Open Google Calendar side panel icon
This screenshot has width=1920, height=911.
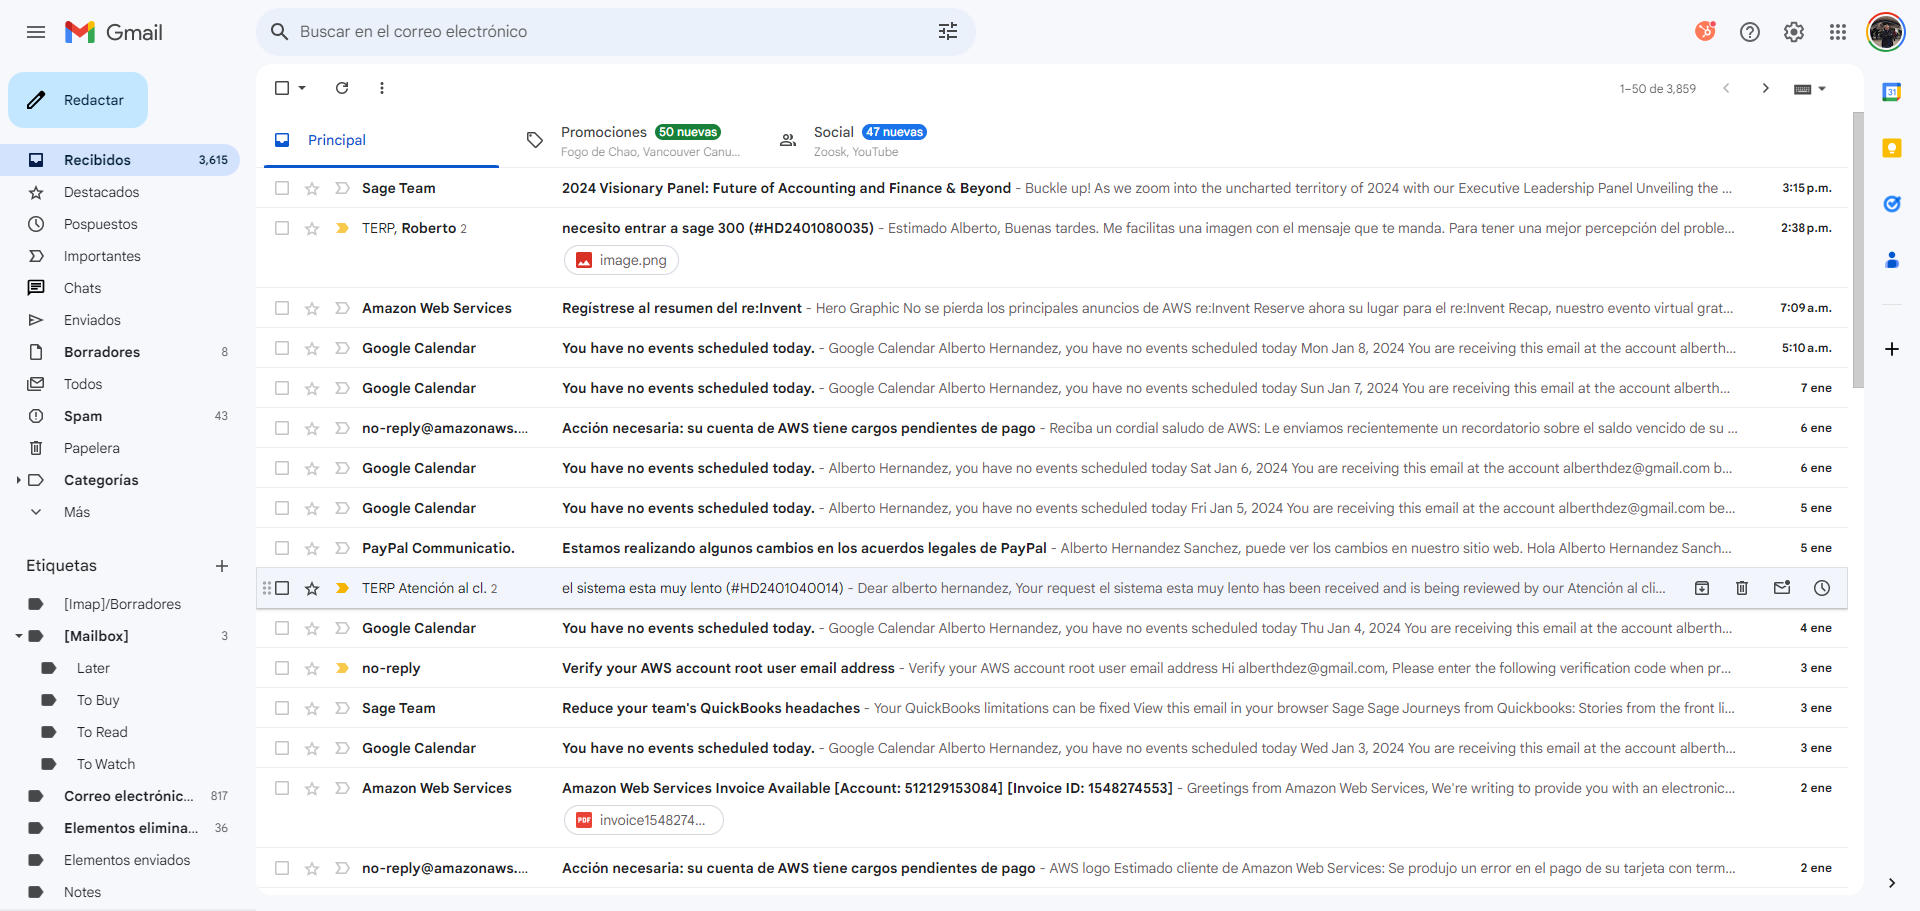coord(1892,92)
